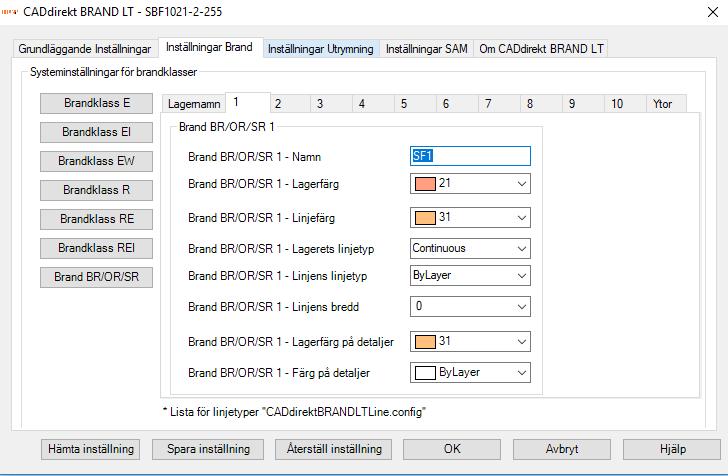Click the Namn field containing SF1
The width and height of the screenshot is (728, 476).
click(x=470, y=156)
